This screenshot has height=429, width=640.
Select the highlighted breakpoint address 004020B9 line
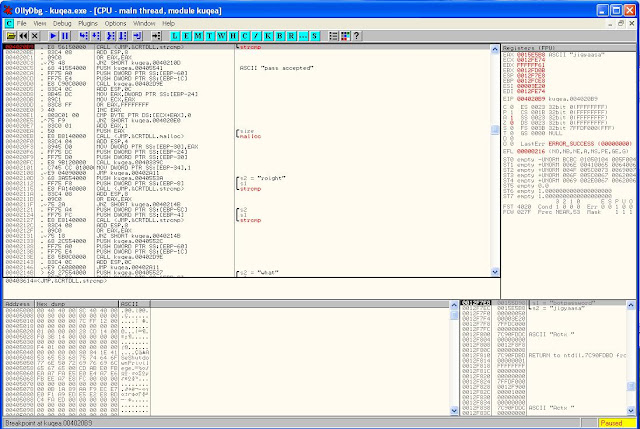pos(247,47)
